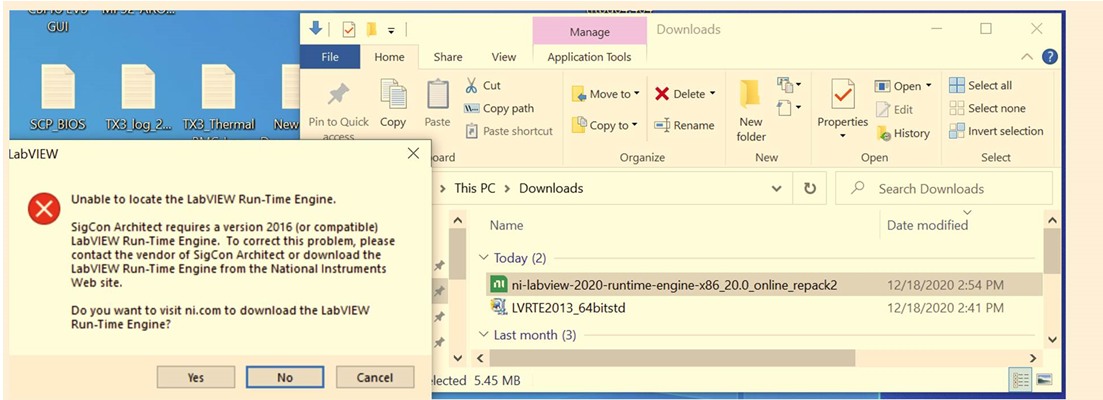Open SCP_BIOS file on desktop
The height and width of the screenshot is (400, 1103).
(x=58, y=97)
